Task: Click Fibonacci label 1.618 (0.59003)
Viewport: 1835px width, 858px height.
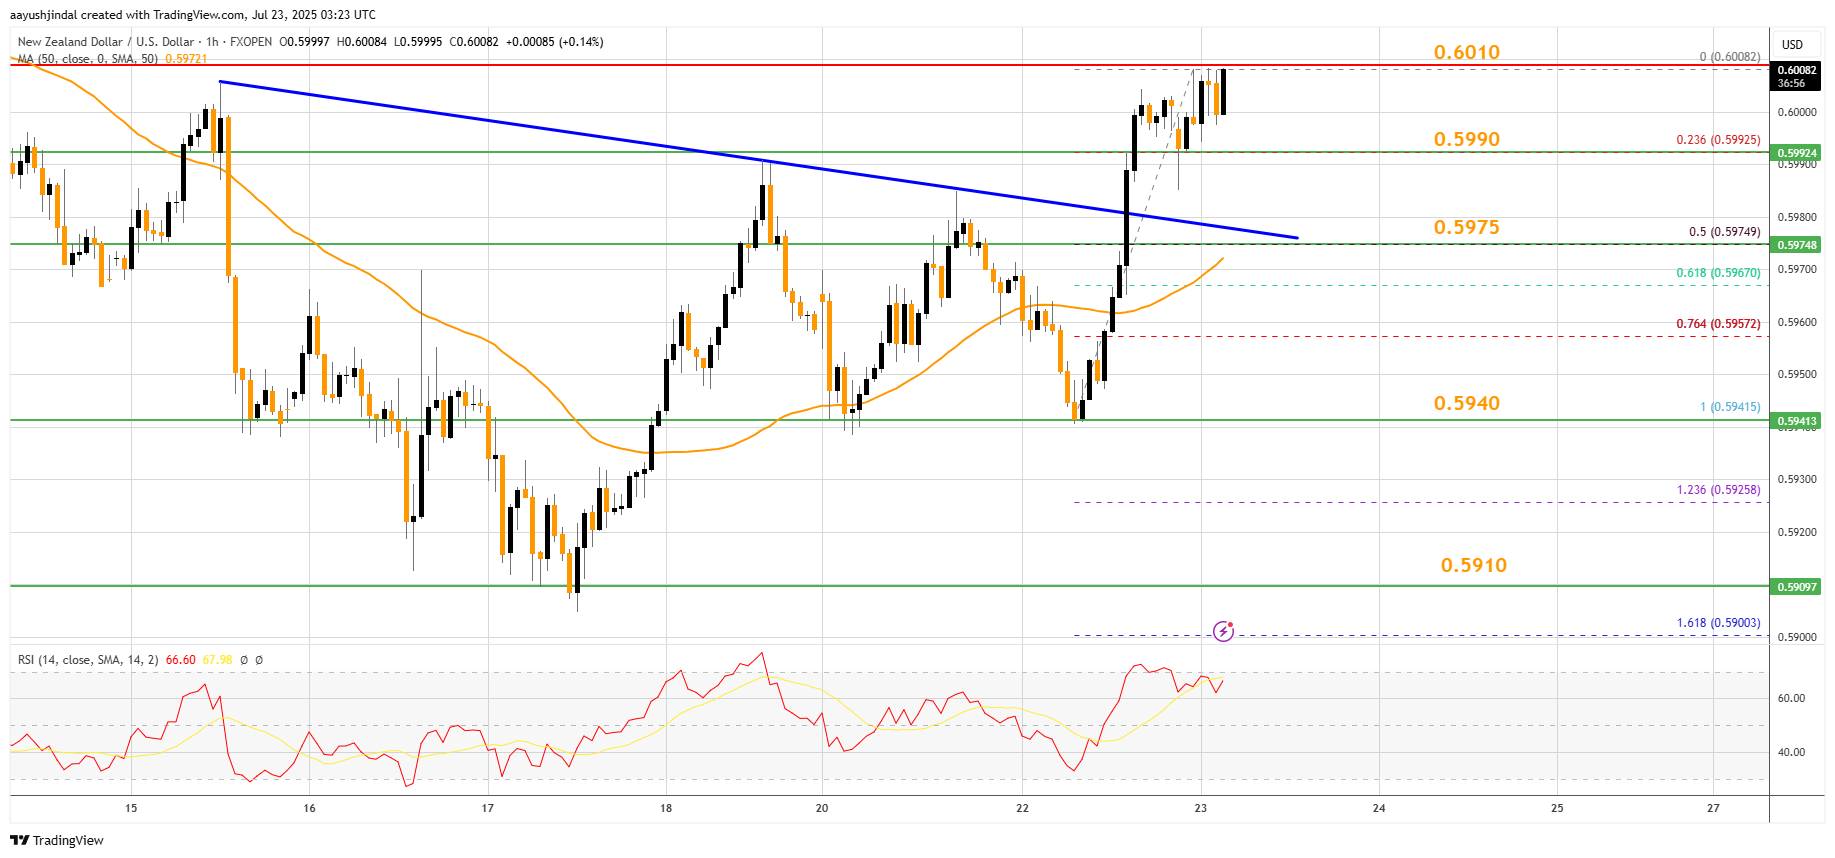Action: pyautogui.click(x=1718, y=623)
